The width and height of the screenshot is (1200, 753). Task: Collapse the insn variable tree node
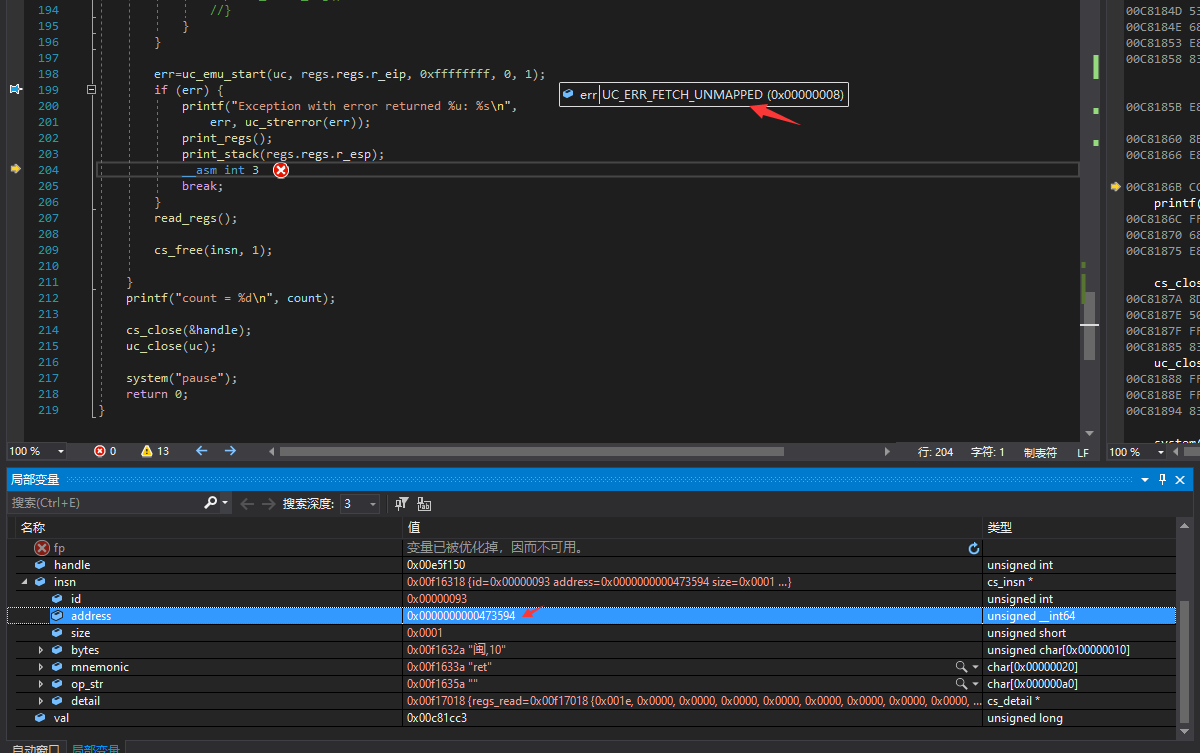coord(24,582)
